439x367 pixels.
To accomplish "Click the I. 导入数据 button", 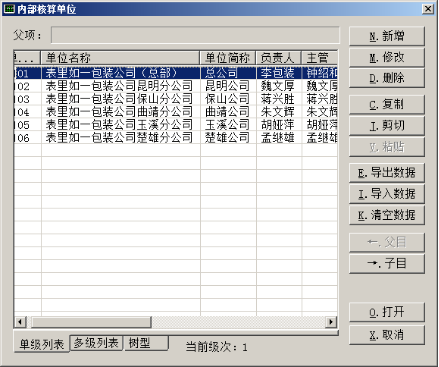I will click(387, 194).
